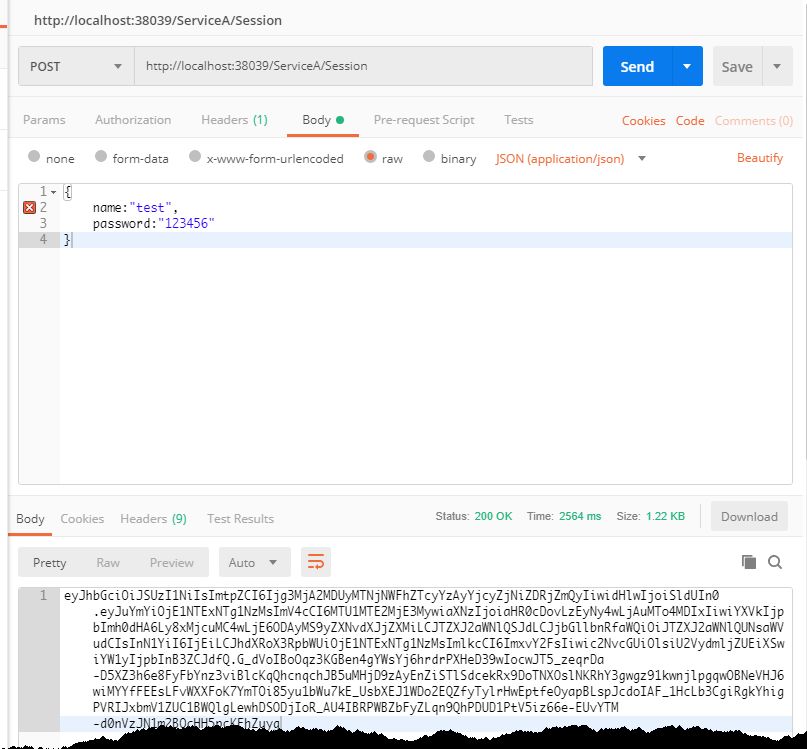807x749 pixels.
Task: Click the error marker on line 2
Action: tap(29, 207)
